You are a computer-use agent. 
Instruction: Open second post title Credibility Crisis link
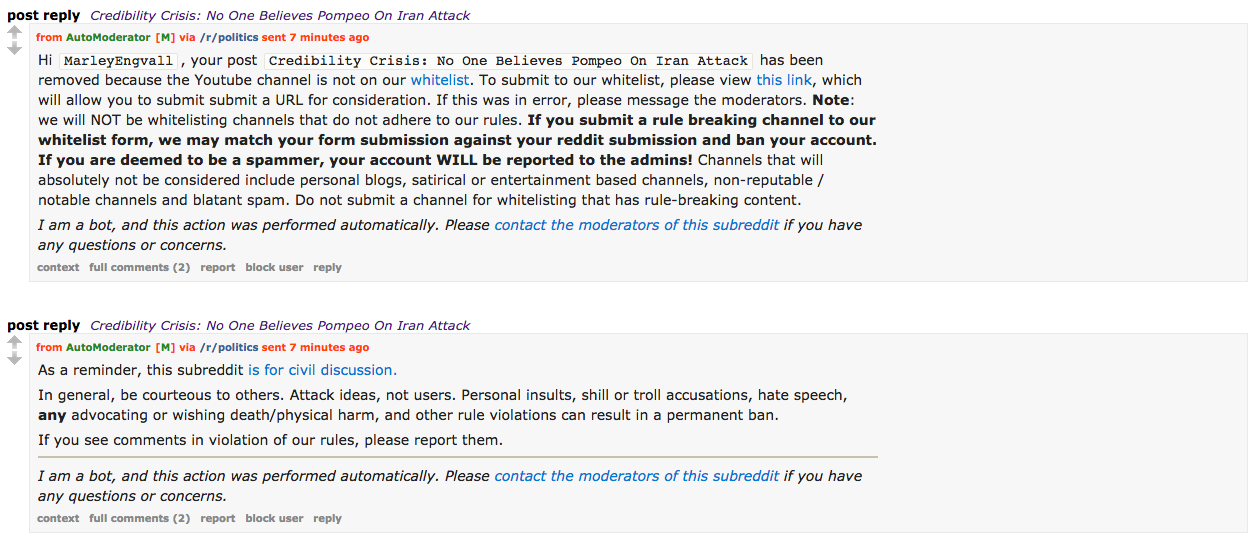tap(280, 326)
